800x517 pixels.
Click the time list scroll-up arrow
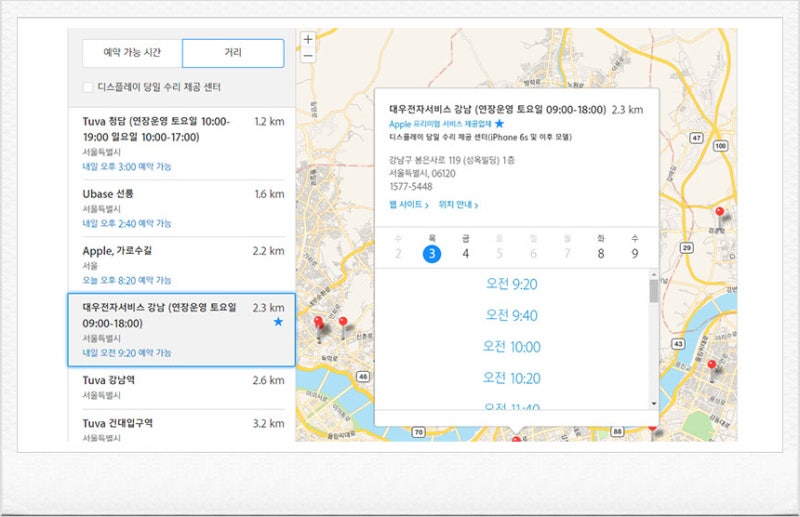coord(654,275)
